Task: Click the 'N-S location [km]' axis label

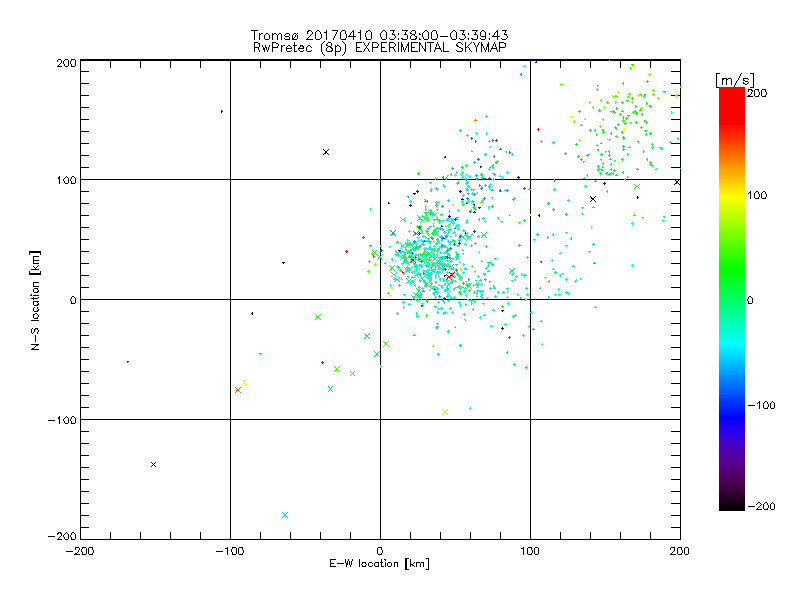Action: 35,300
